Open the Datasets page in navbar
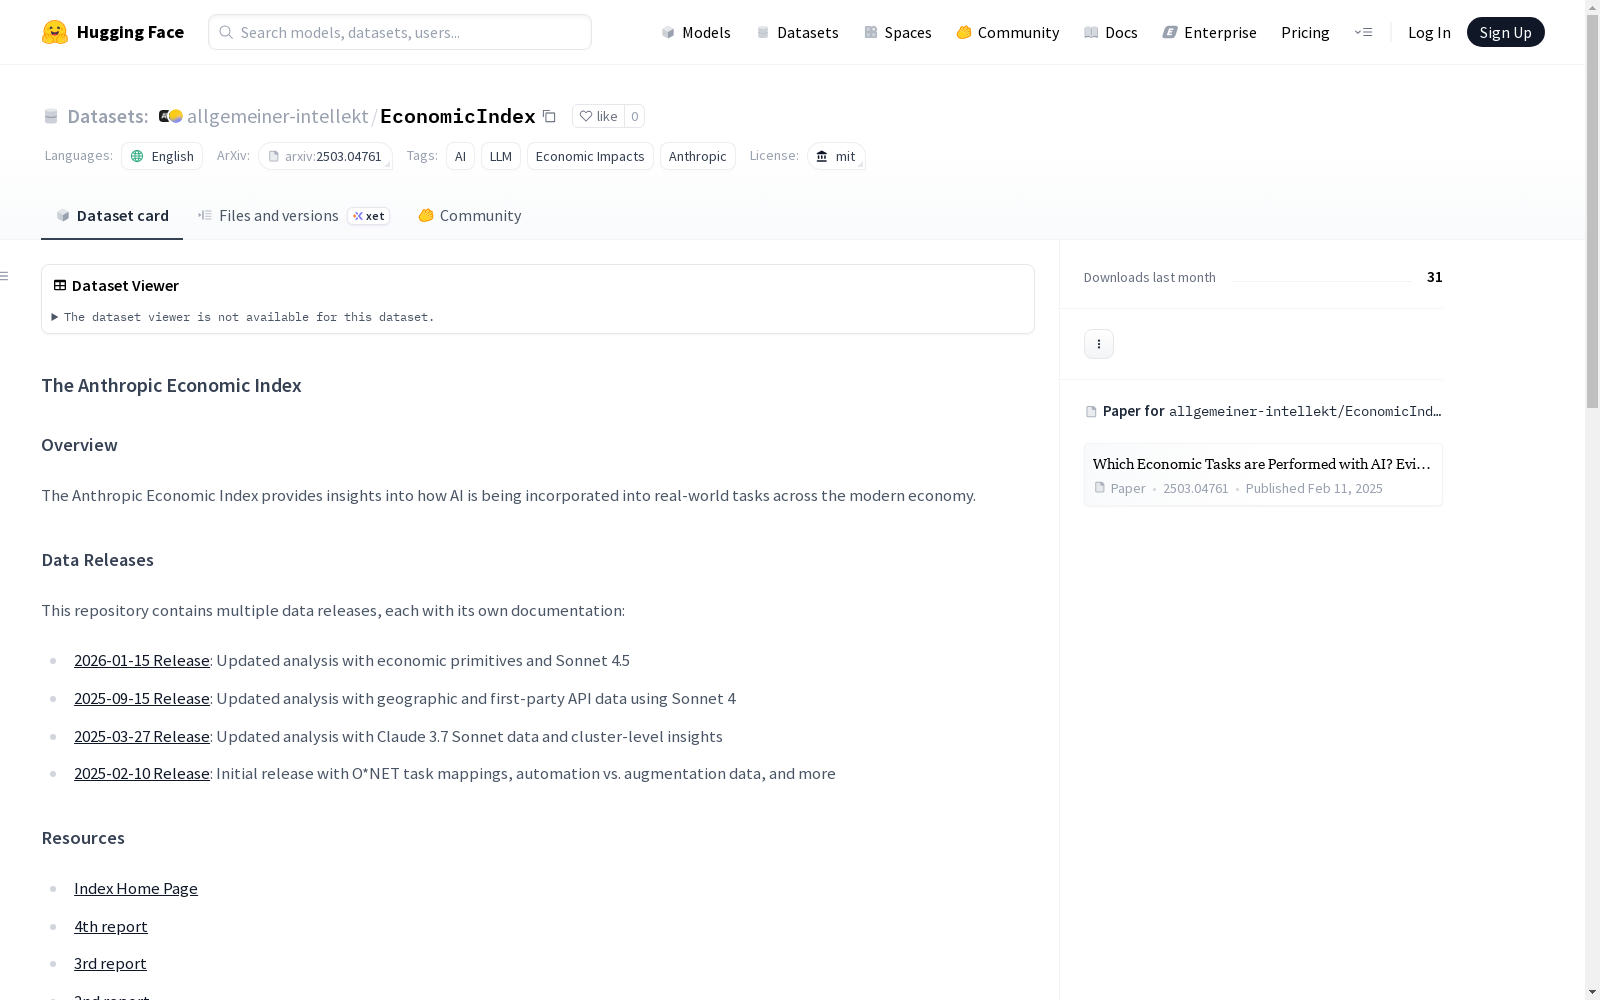 pos(797,32)
